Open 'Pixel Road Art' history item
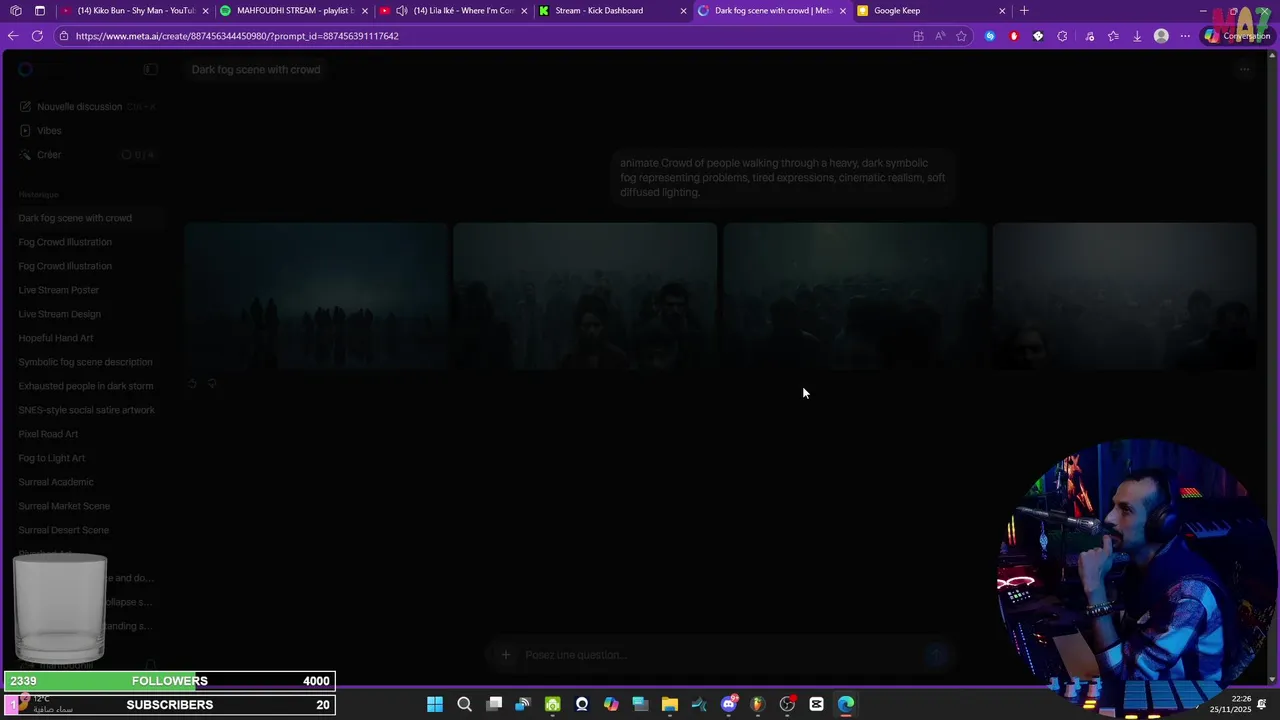1280x720 pixels. (x=48, y=434)
